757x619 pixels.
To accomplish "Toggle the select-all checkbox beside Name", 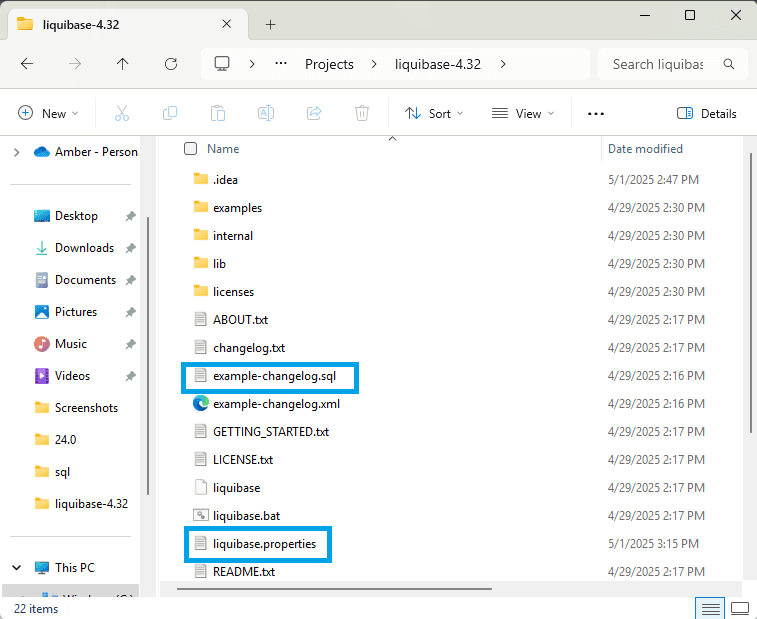I will click(x=190, y=149).
